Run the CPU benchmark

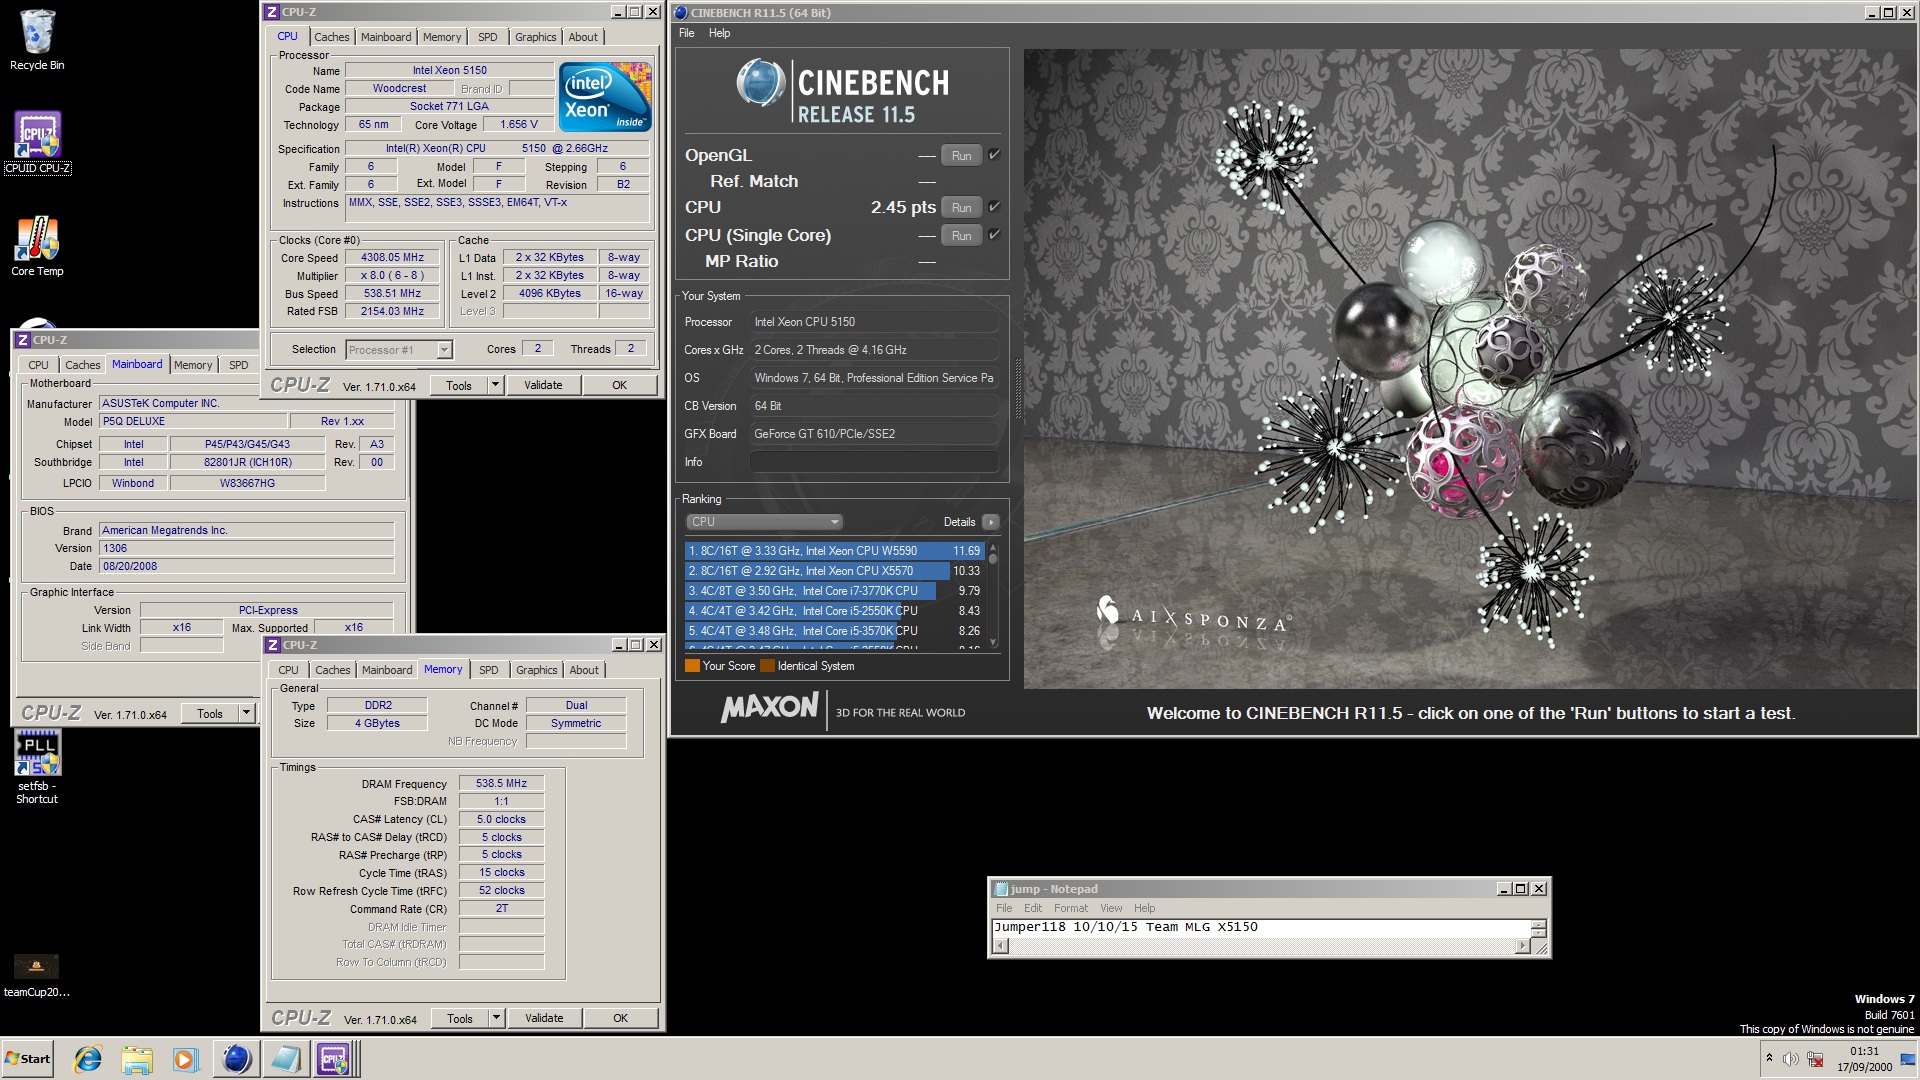tap(961, 208)
